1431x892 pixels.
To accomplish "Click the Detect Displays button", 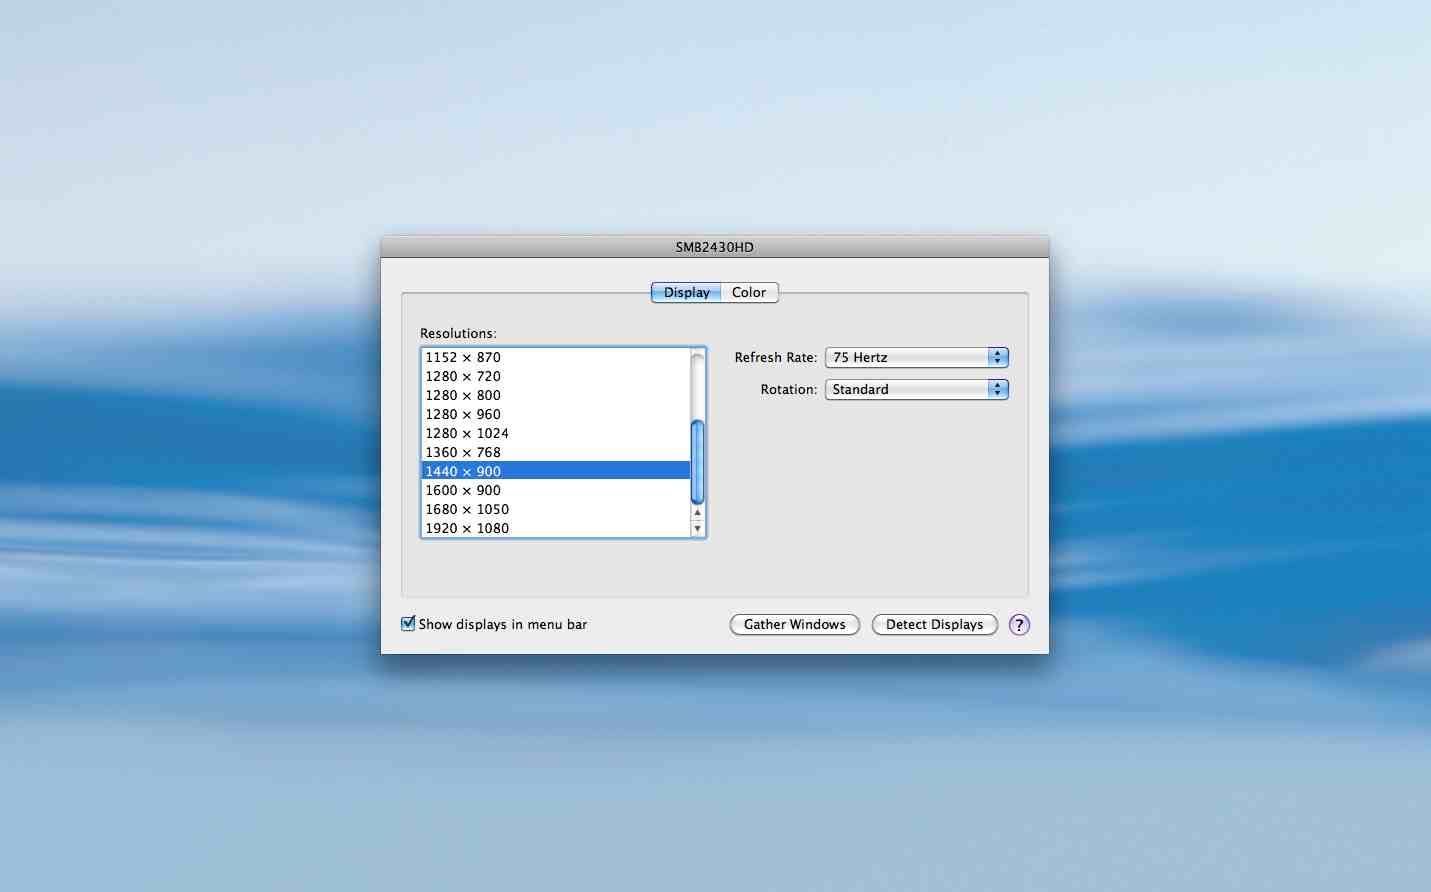I will coord(934,625).
